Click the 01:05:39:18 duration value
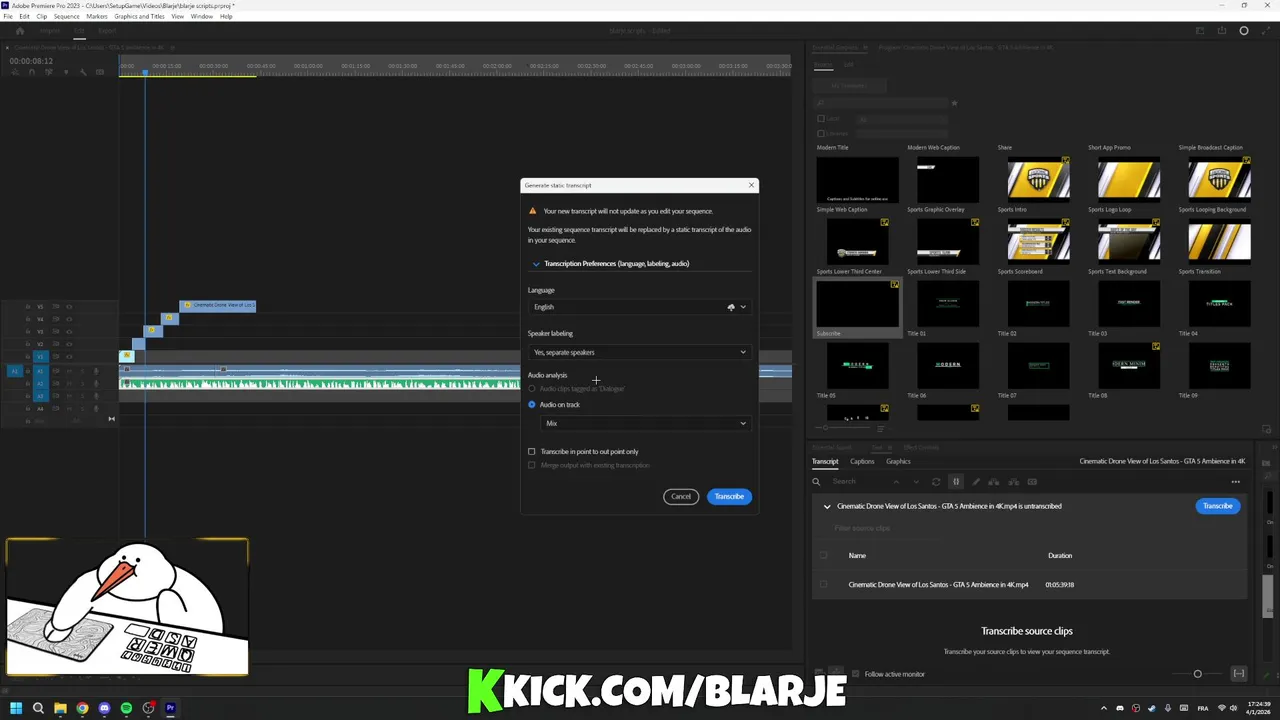 point(1060,585)
